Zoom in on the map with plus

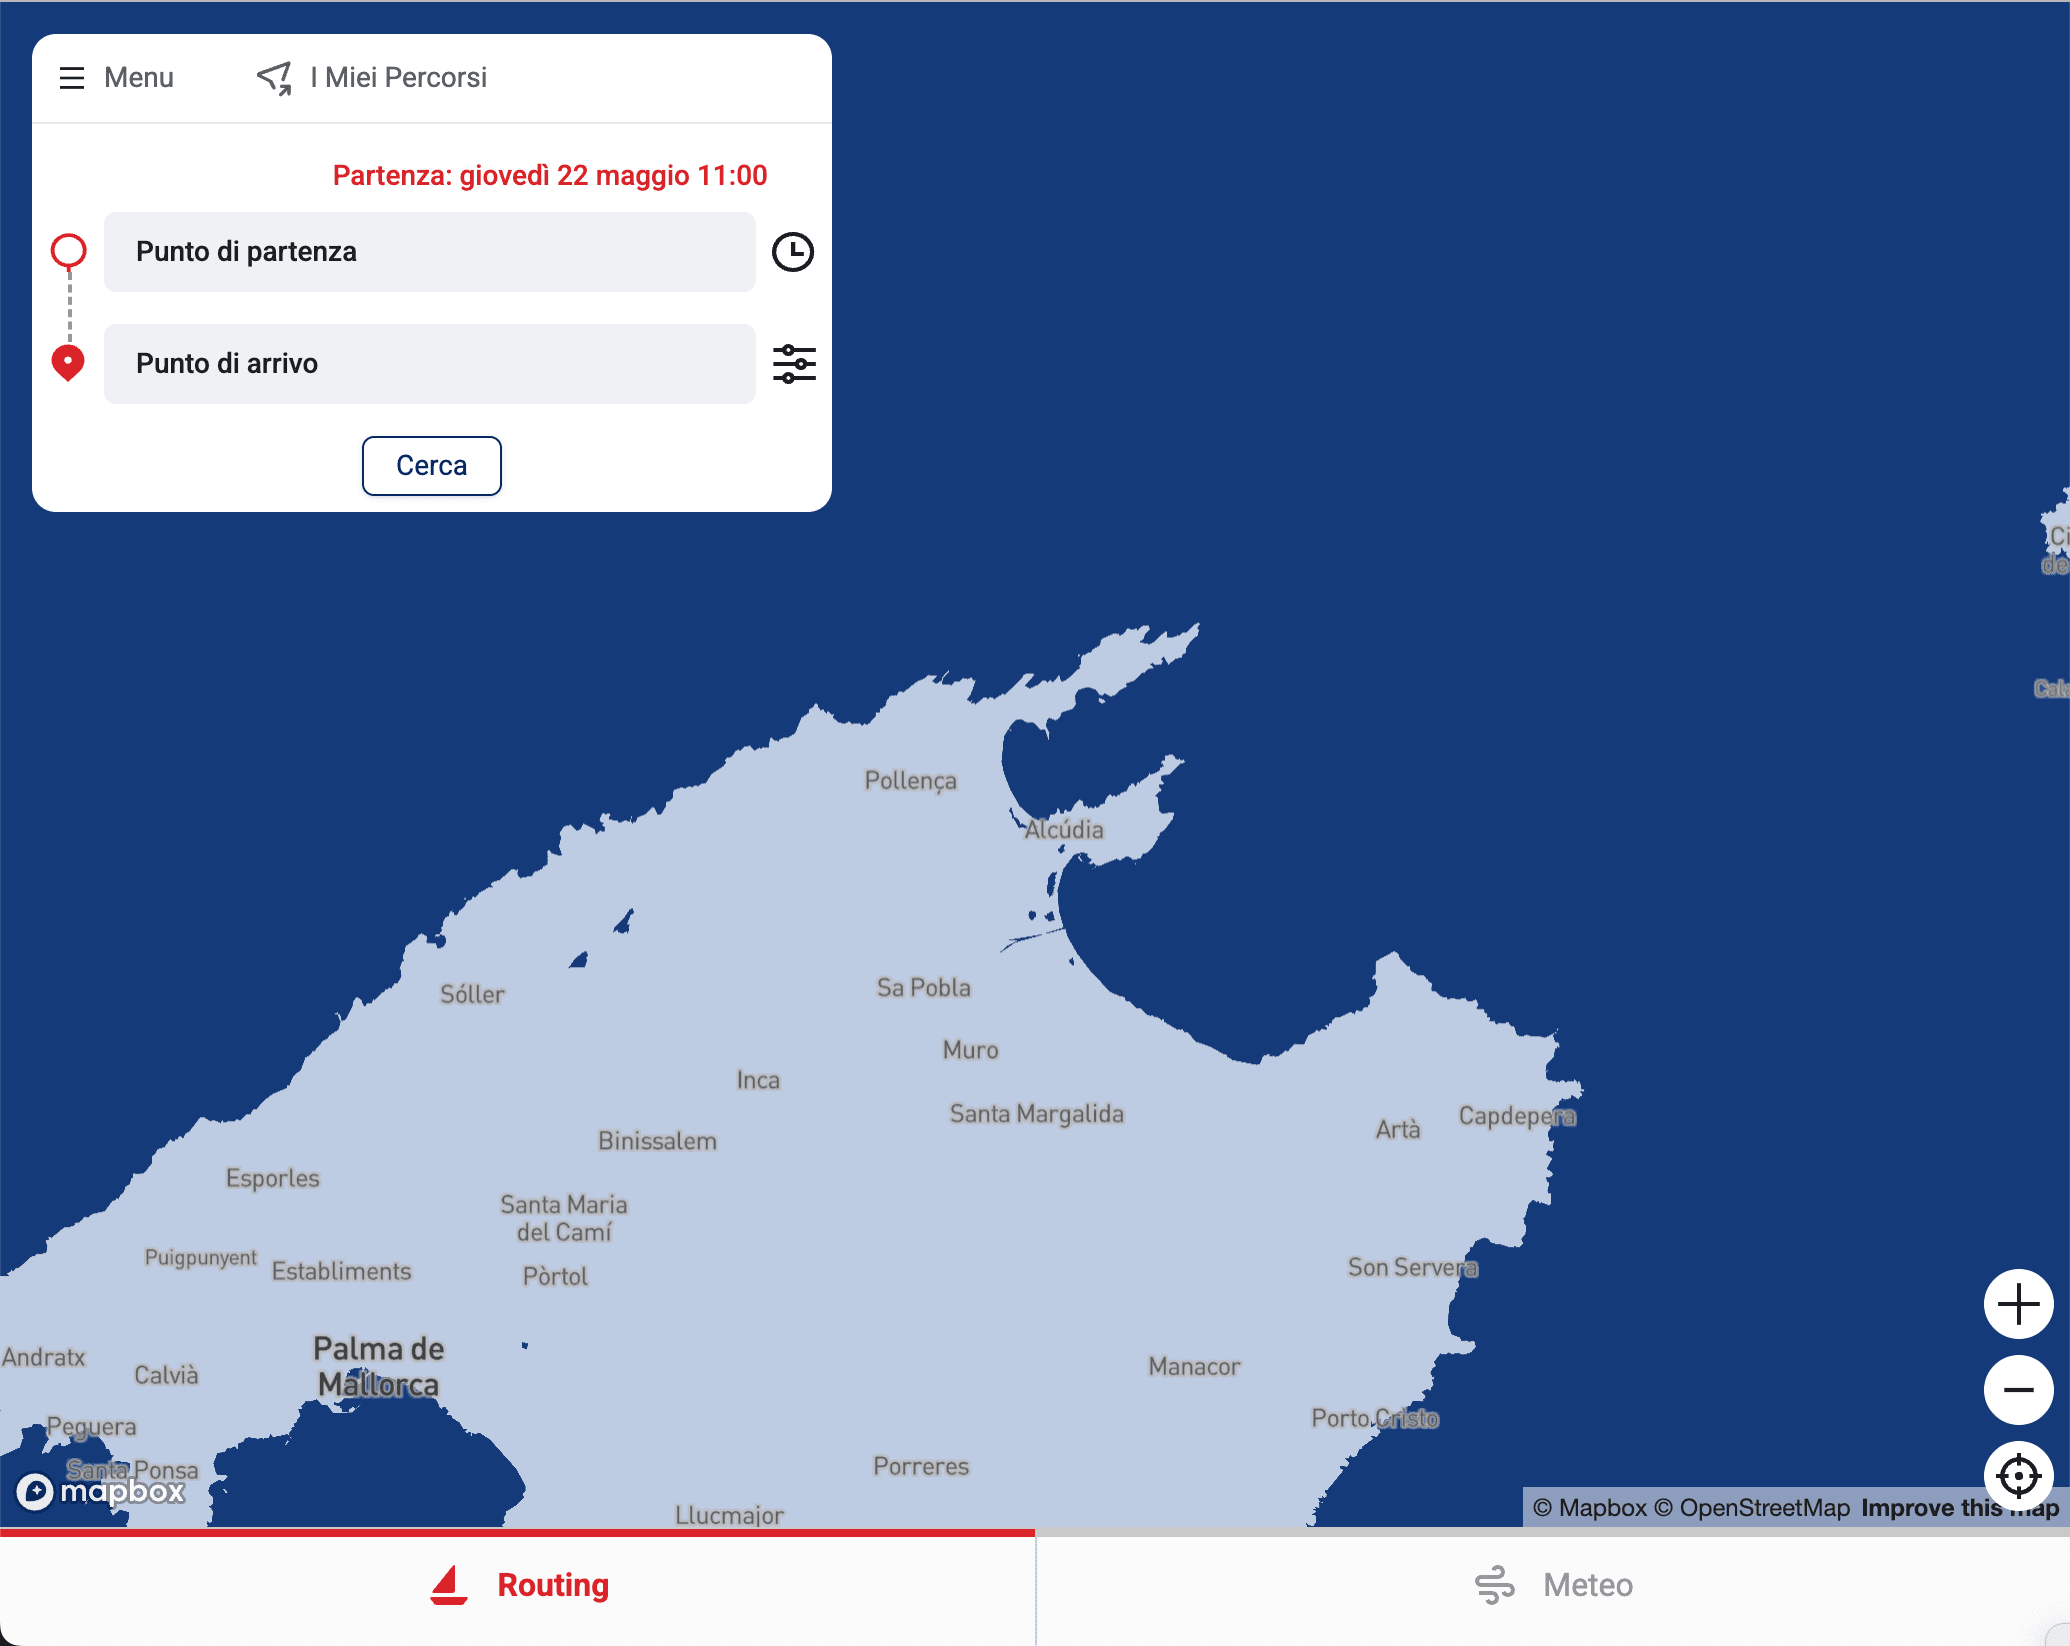point(2019,1304)
